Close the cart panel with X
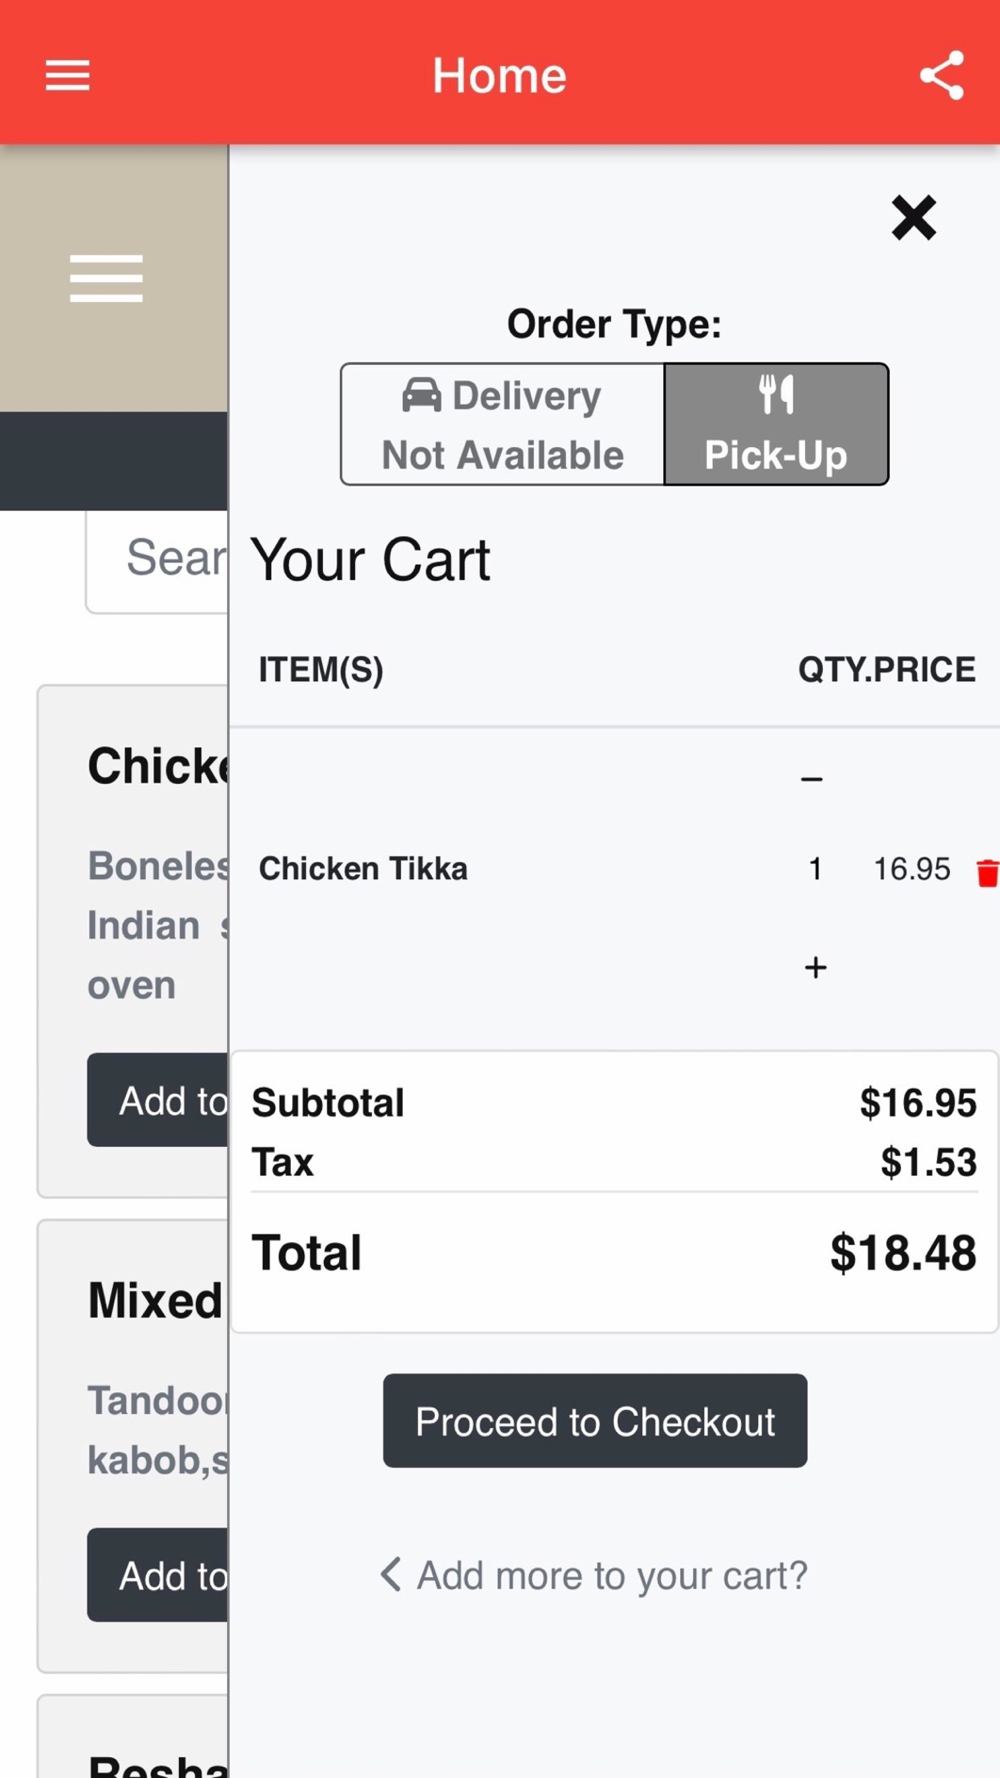1000x1778 pixels. click(x=913, y=218)
